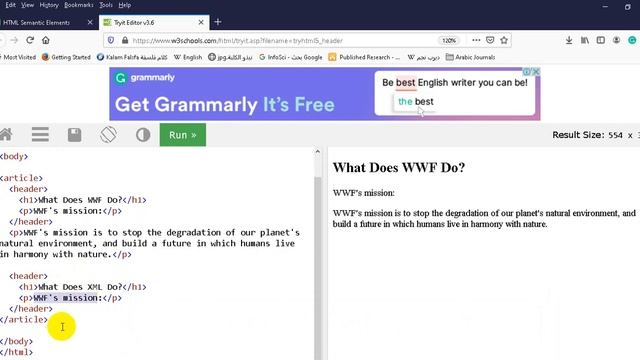
Task: Minimize the Firefox window
Action: tap(605, 7)
